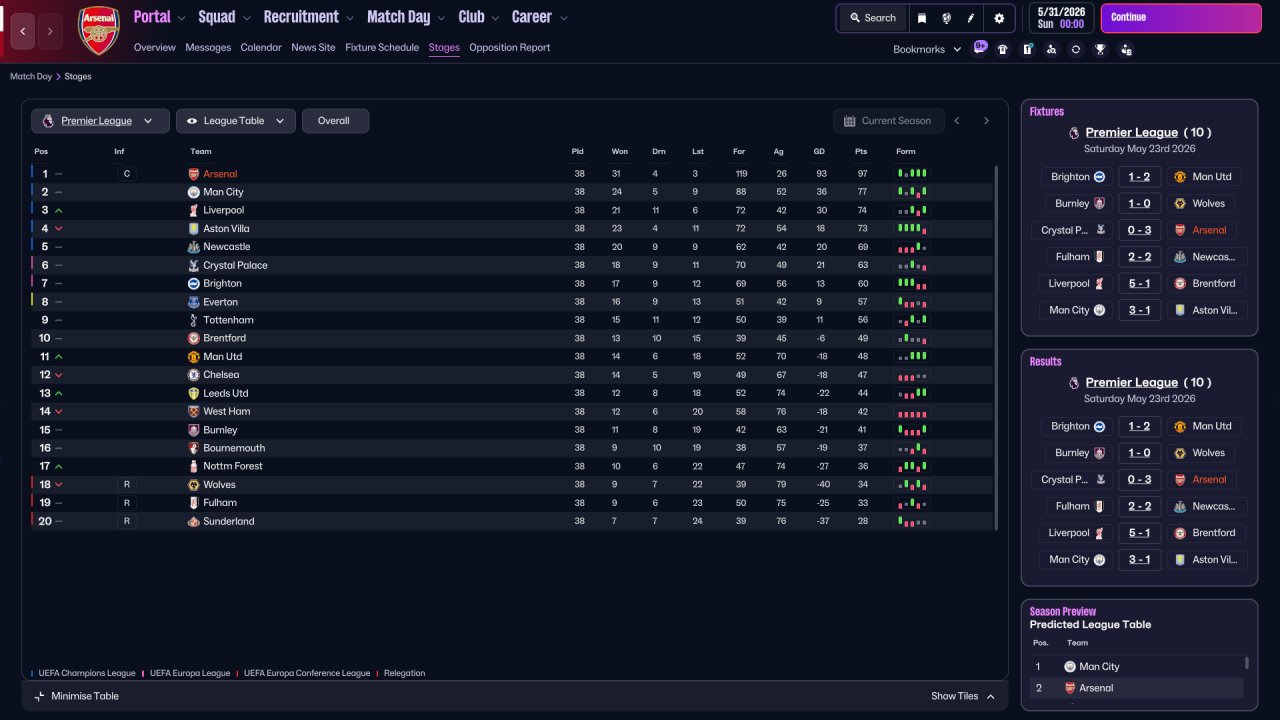The image size is (1280, 720).
Task: Collapse tiles with Show Tiles
Action: [963, 696]
